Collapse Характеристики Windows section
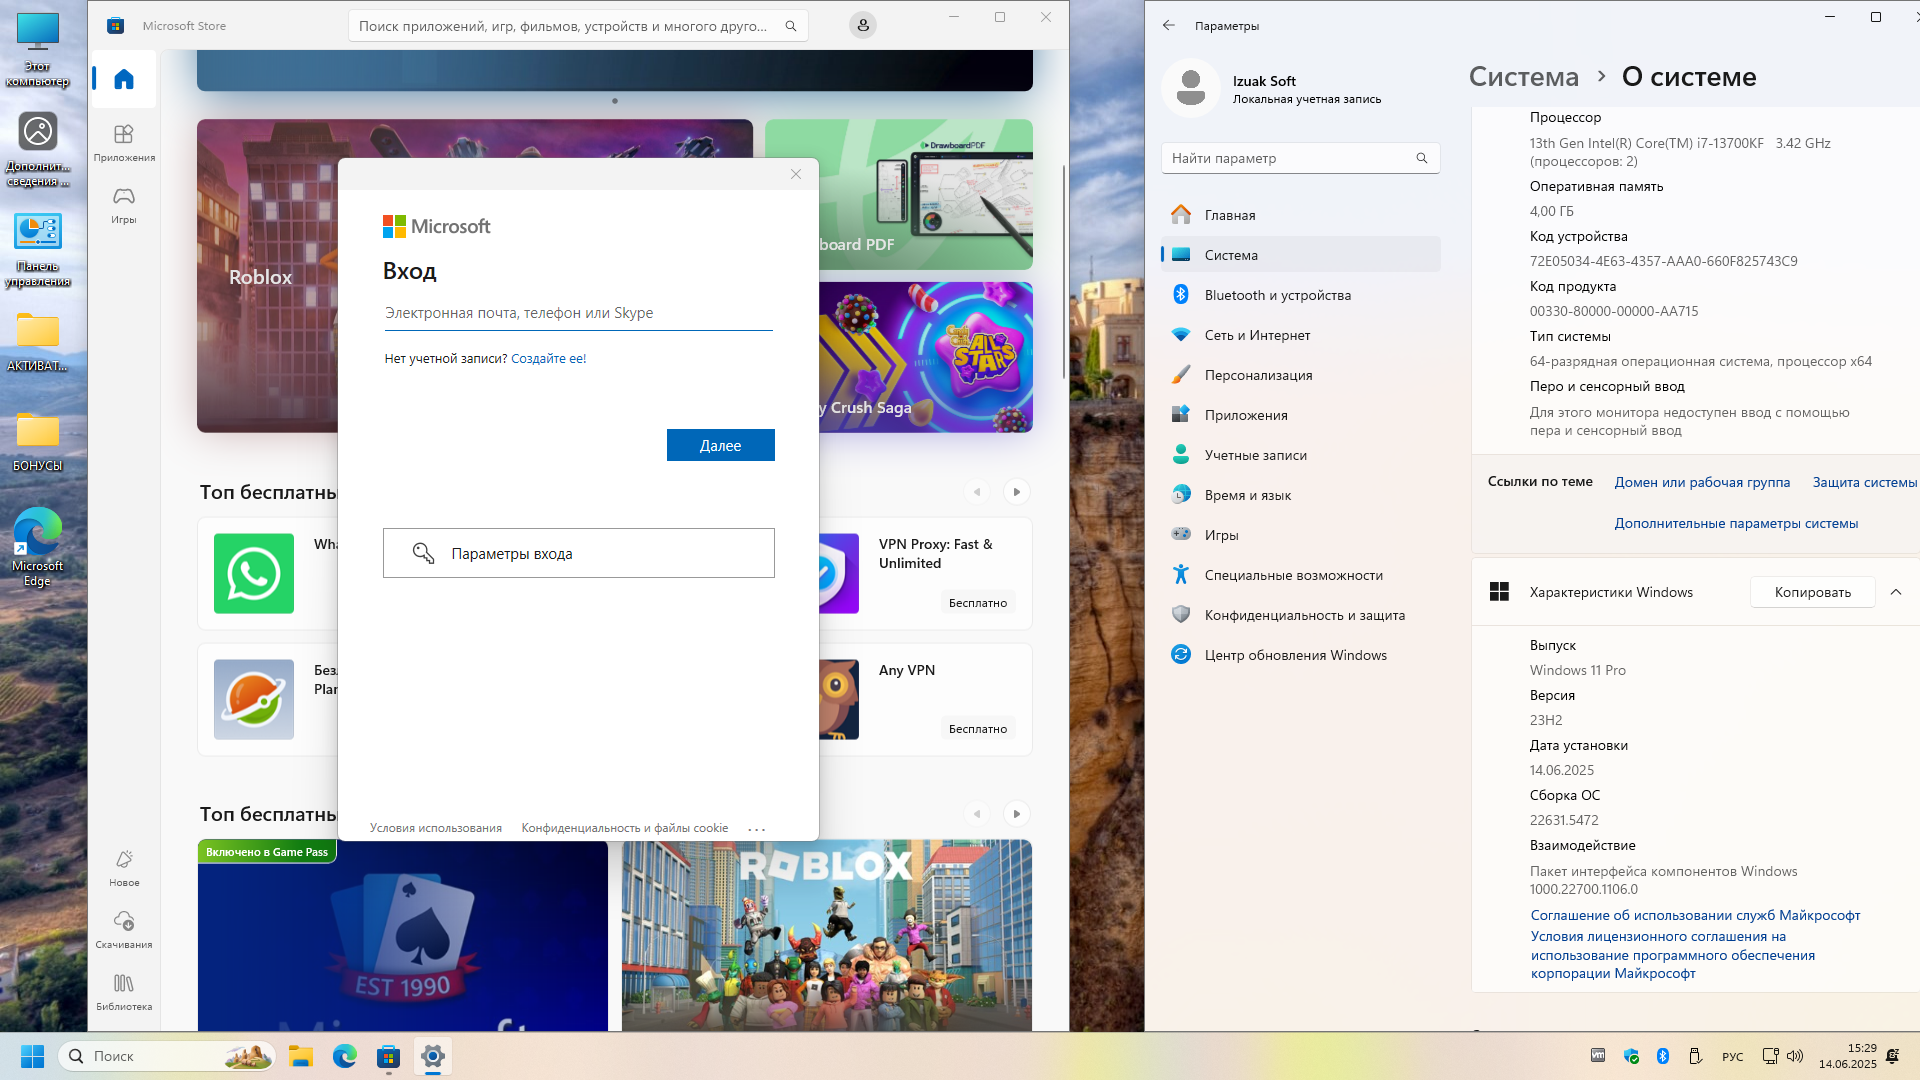 click(1896, 592)
